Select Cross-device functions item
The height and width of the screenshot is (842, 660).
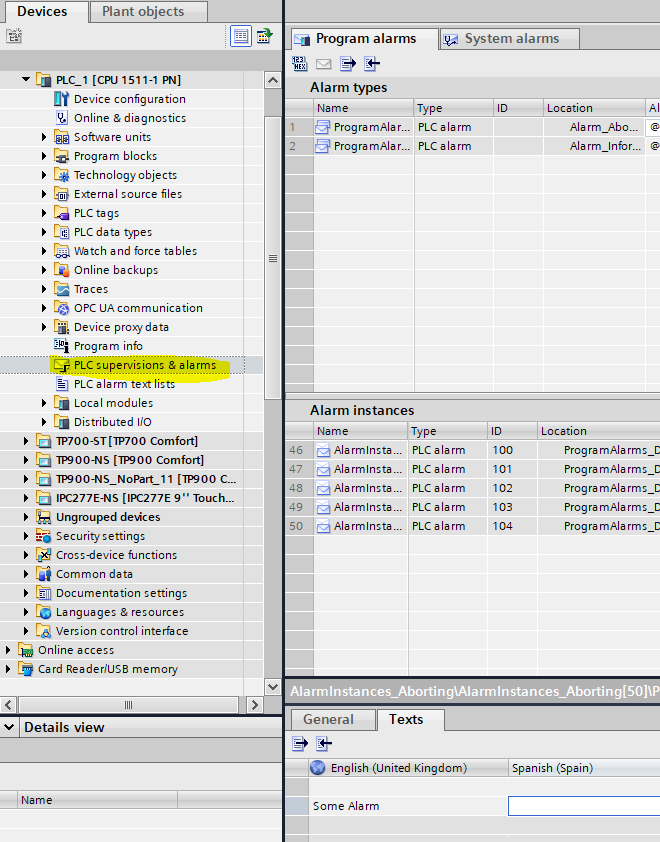(116, 555)
